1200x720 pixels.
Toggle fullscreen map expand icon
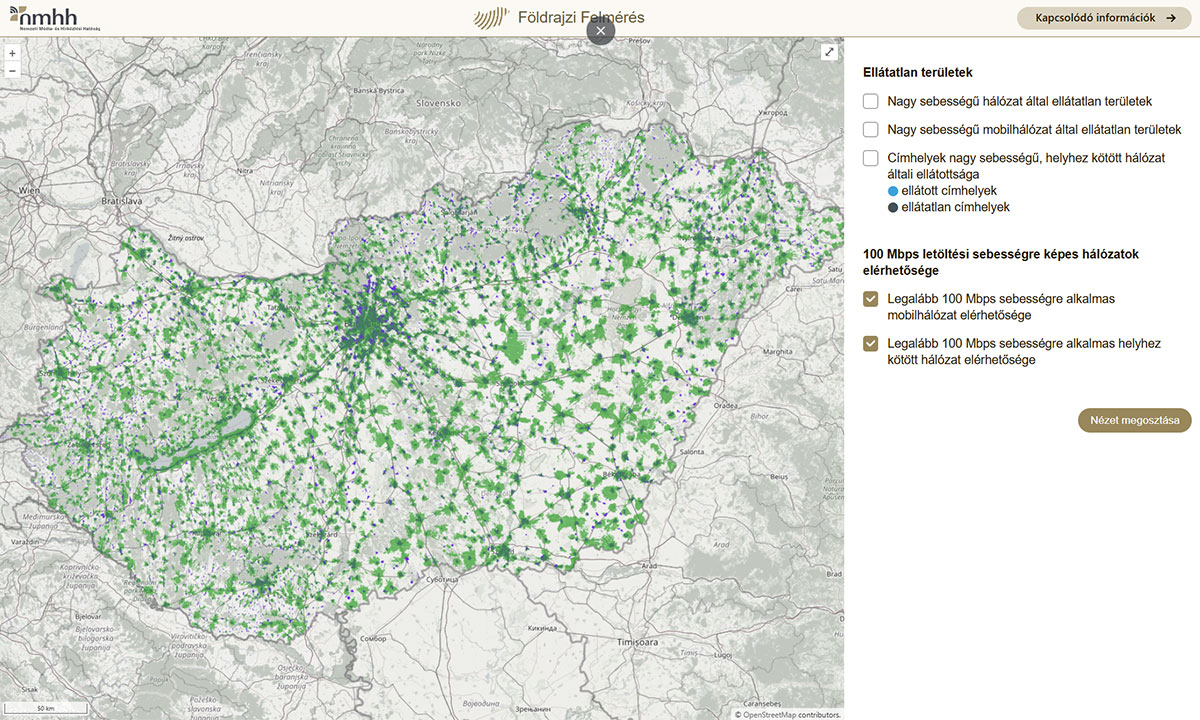(x=829, y=52)
